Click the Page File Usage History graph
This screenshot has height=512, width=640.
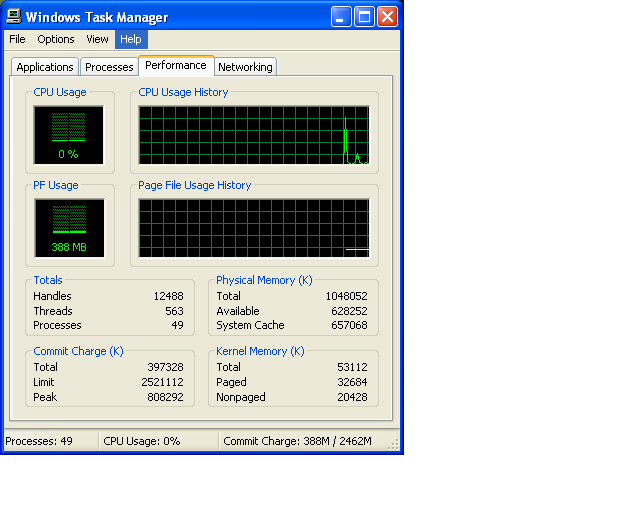(x=254, y=228)
